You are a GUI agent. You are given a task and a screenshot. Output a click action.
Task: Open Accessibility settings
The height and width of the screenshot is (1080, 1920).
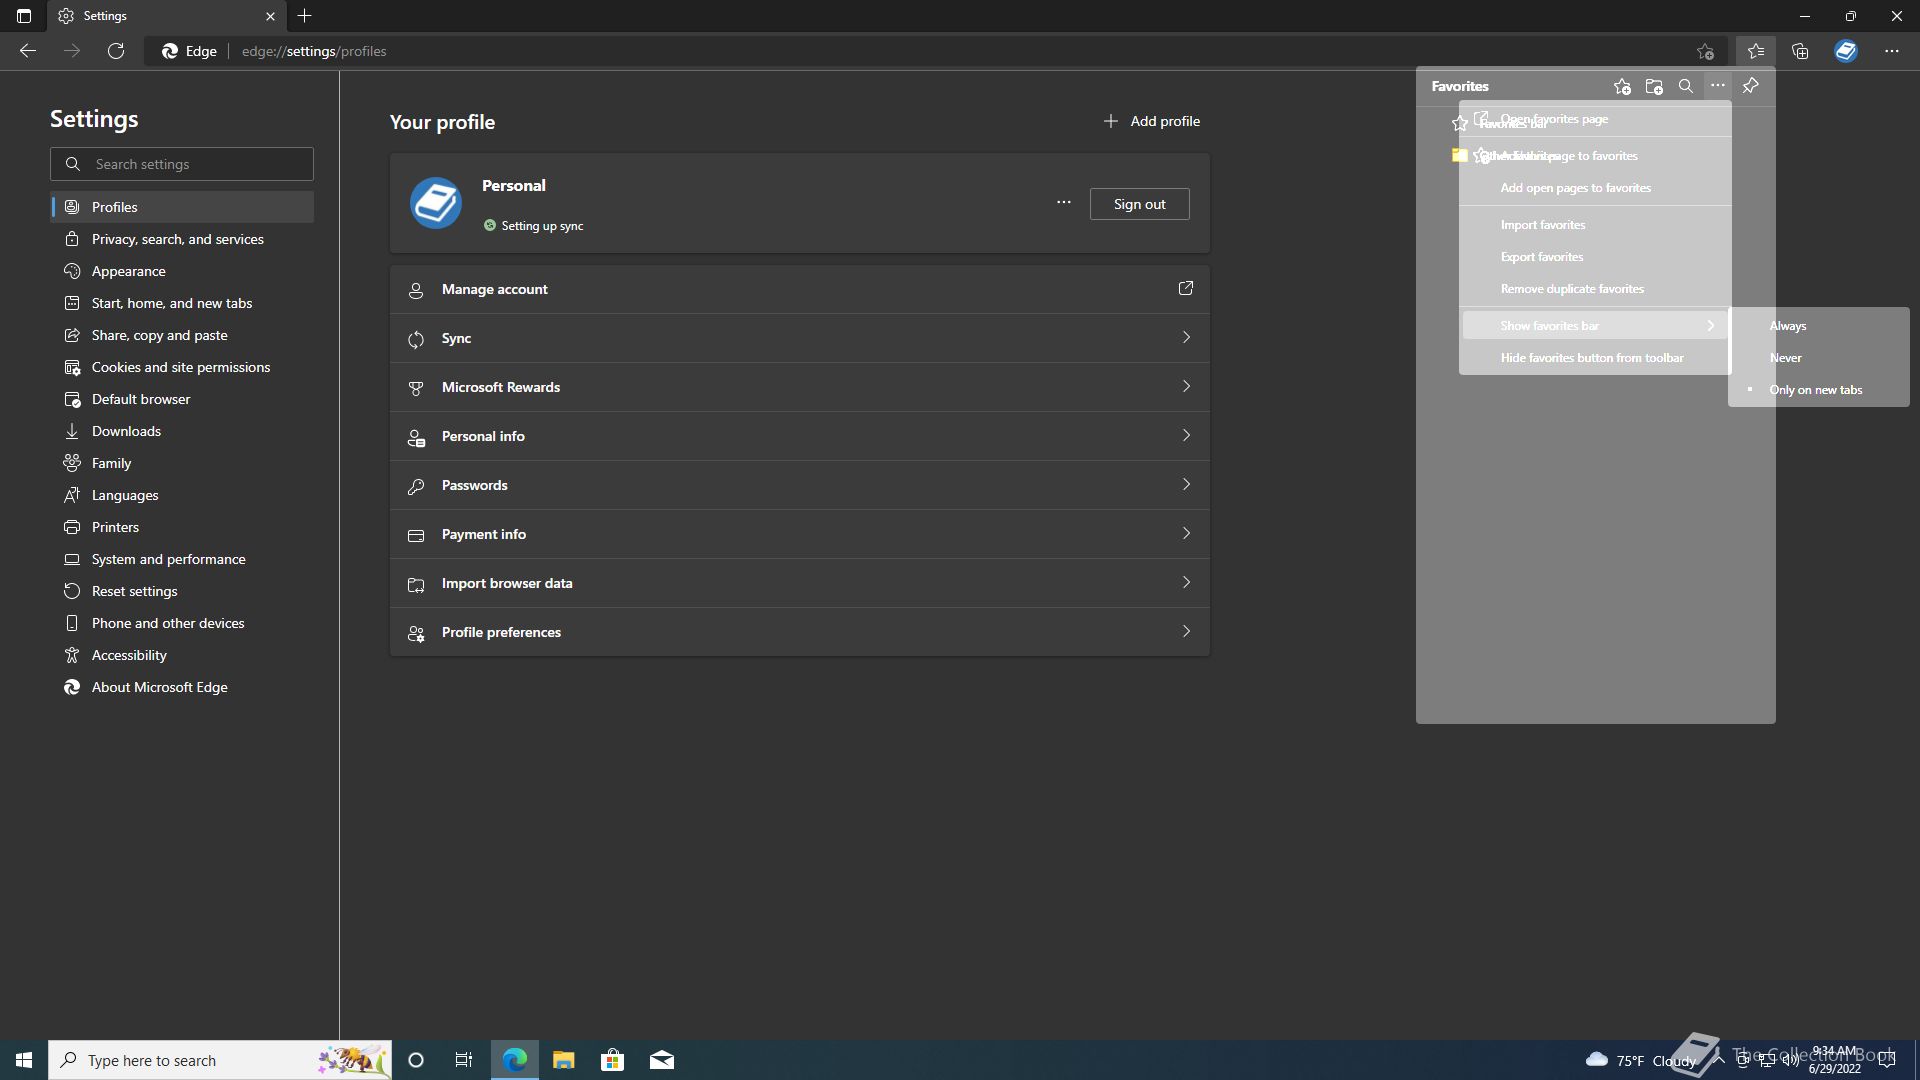[182, 655]
